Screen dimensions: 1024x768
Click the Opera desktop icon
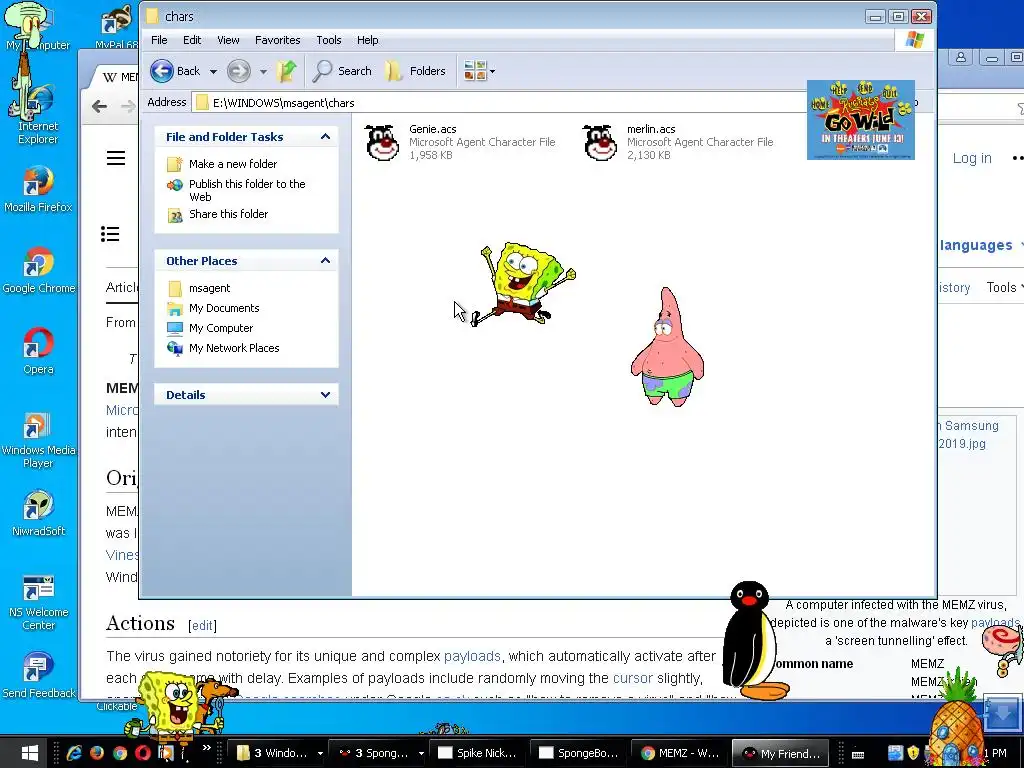click(x=38, y=351)
